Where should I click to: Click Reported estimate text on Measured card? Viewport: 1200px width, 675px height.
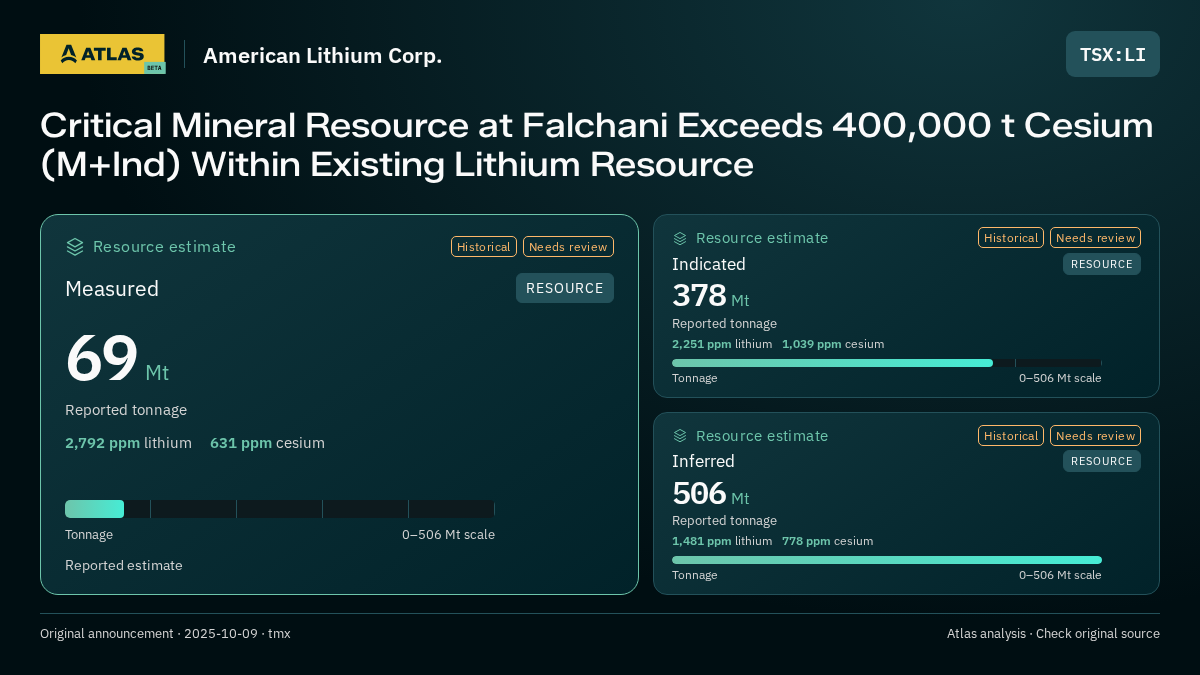point(124,565)
